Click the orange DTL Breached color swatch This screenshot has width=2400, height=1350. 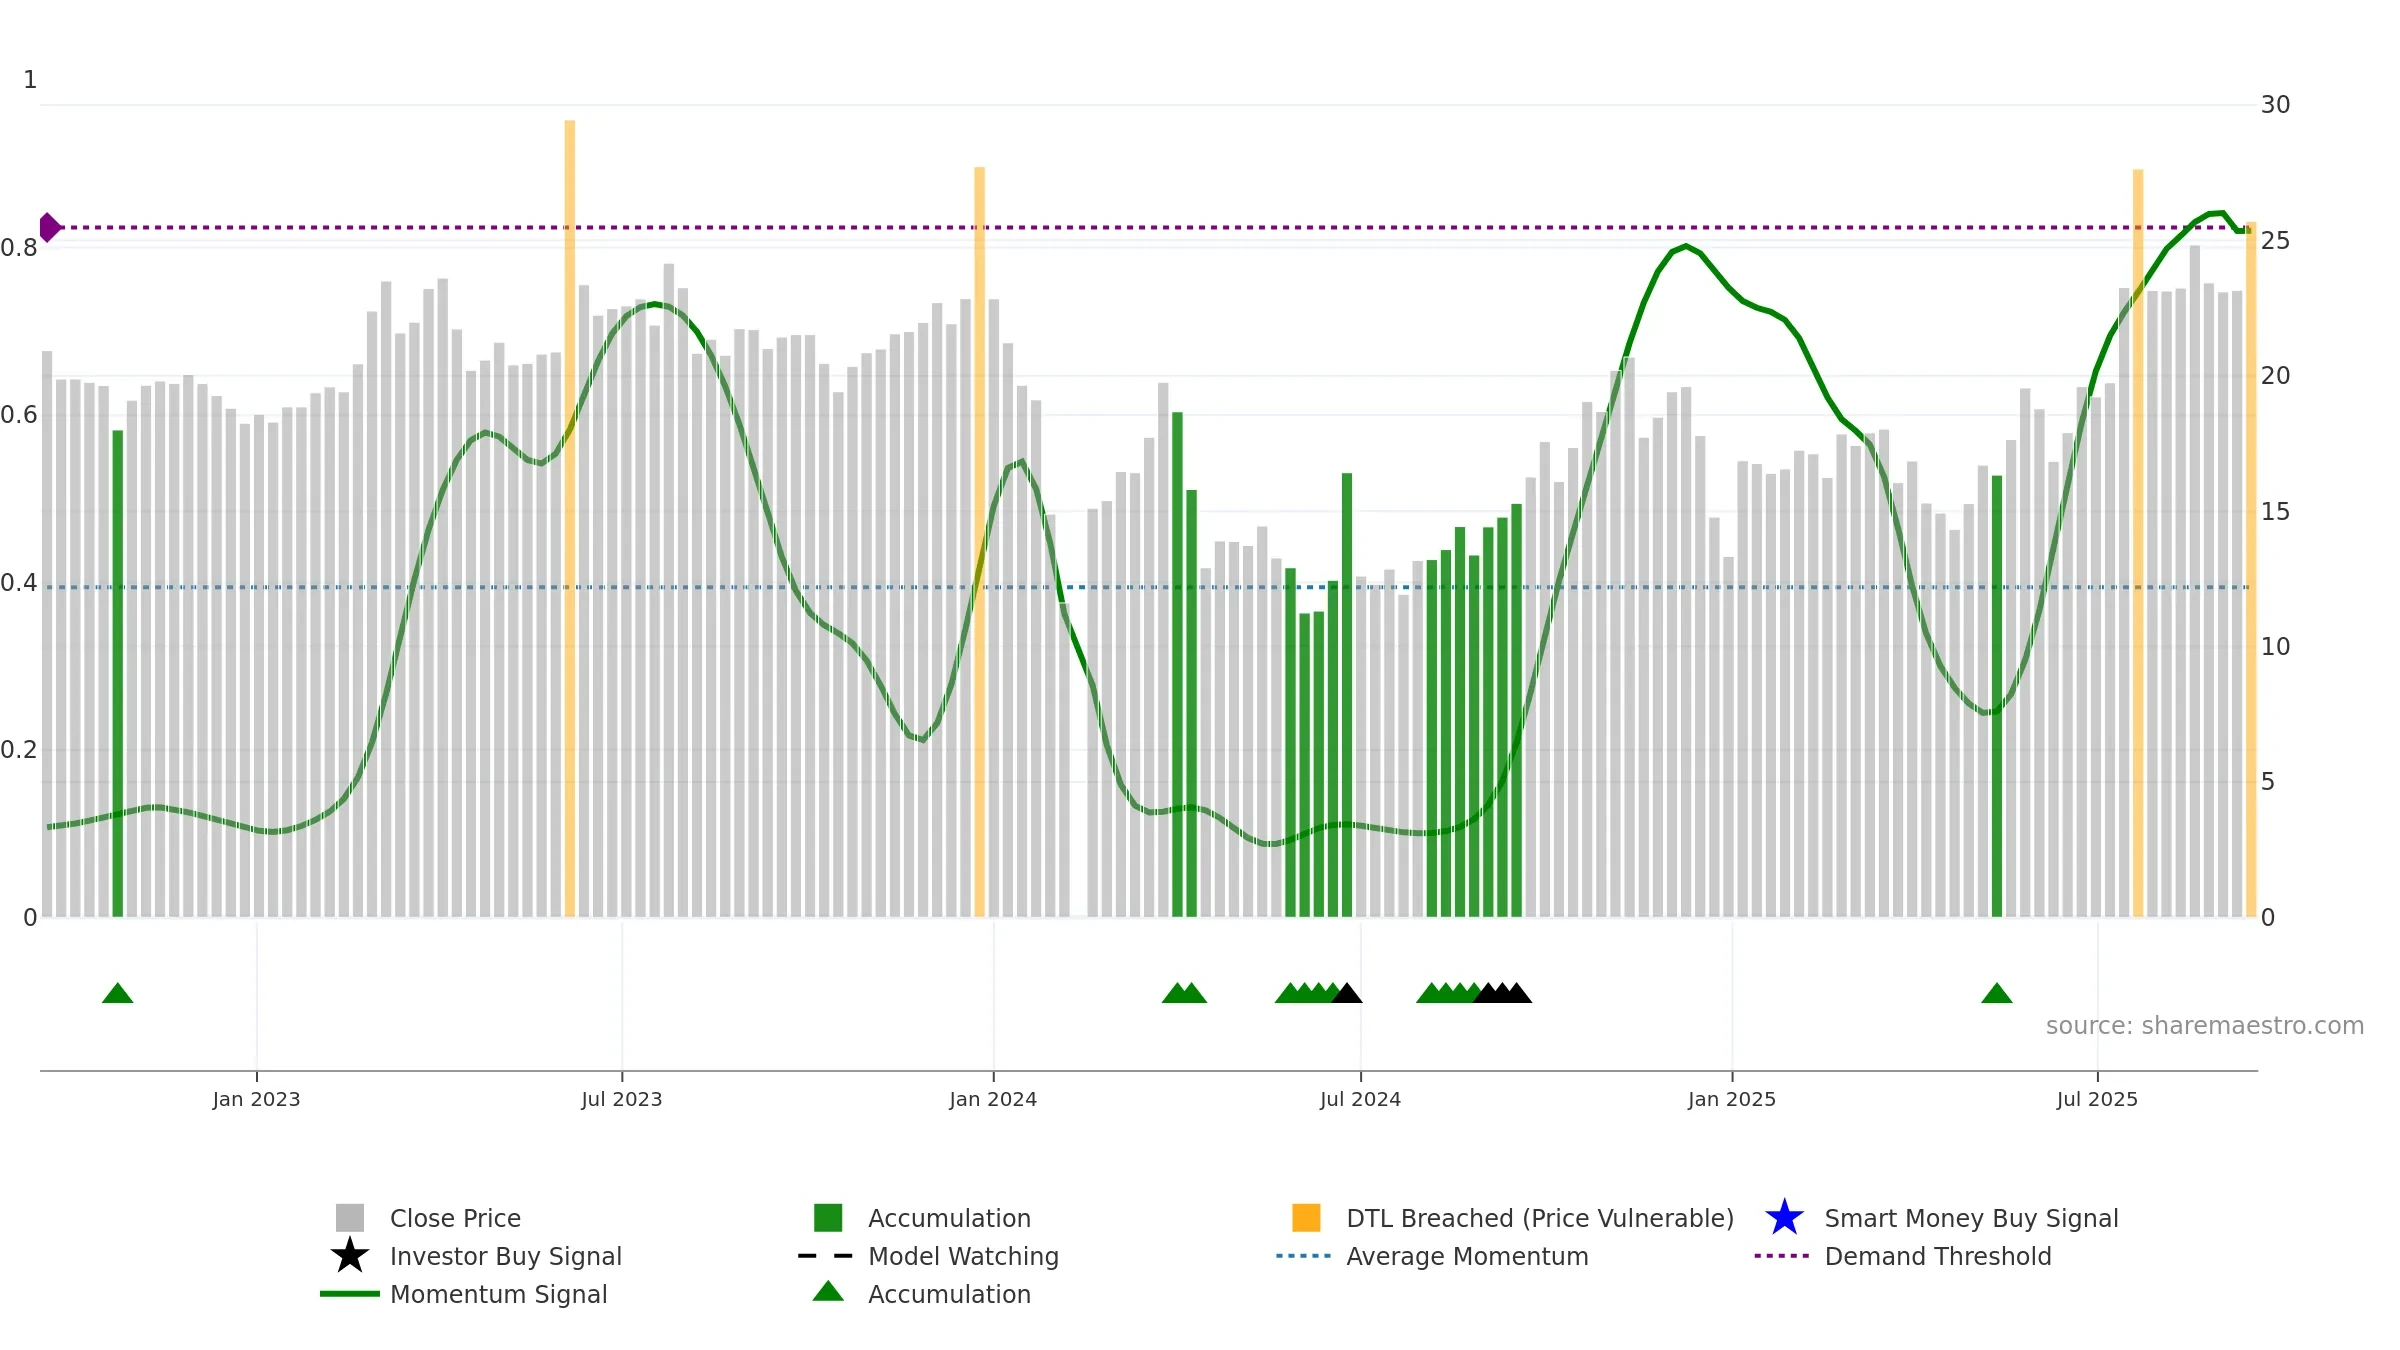(x=1306, y=1217)
